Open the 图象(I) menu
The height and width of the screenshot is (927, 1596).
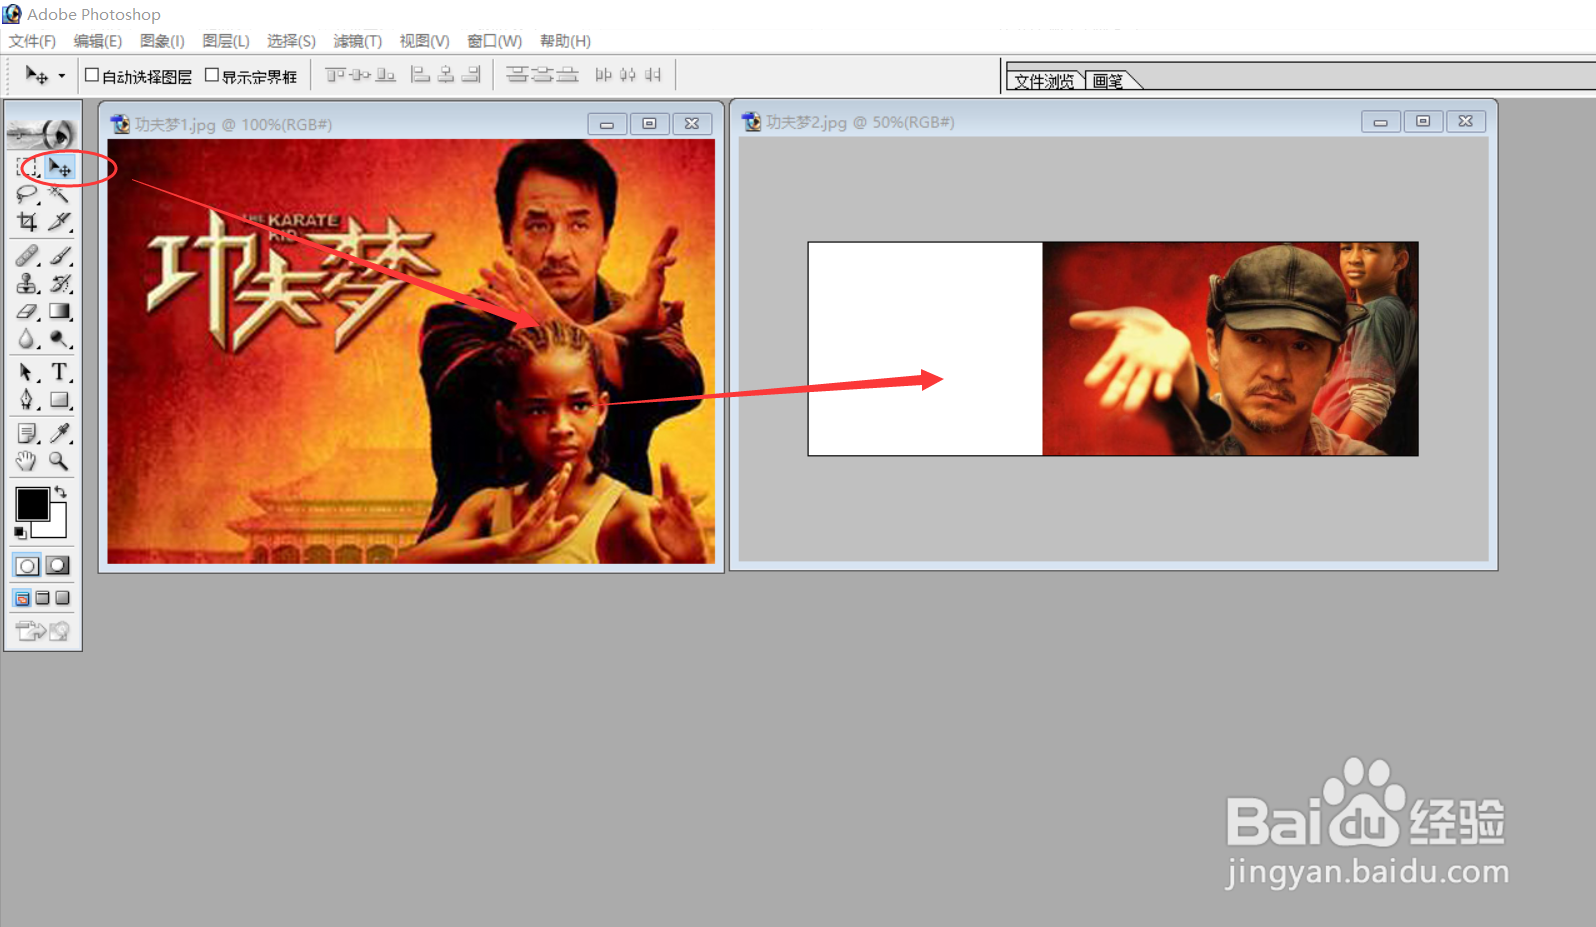coord(162,41)
